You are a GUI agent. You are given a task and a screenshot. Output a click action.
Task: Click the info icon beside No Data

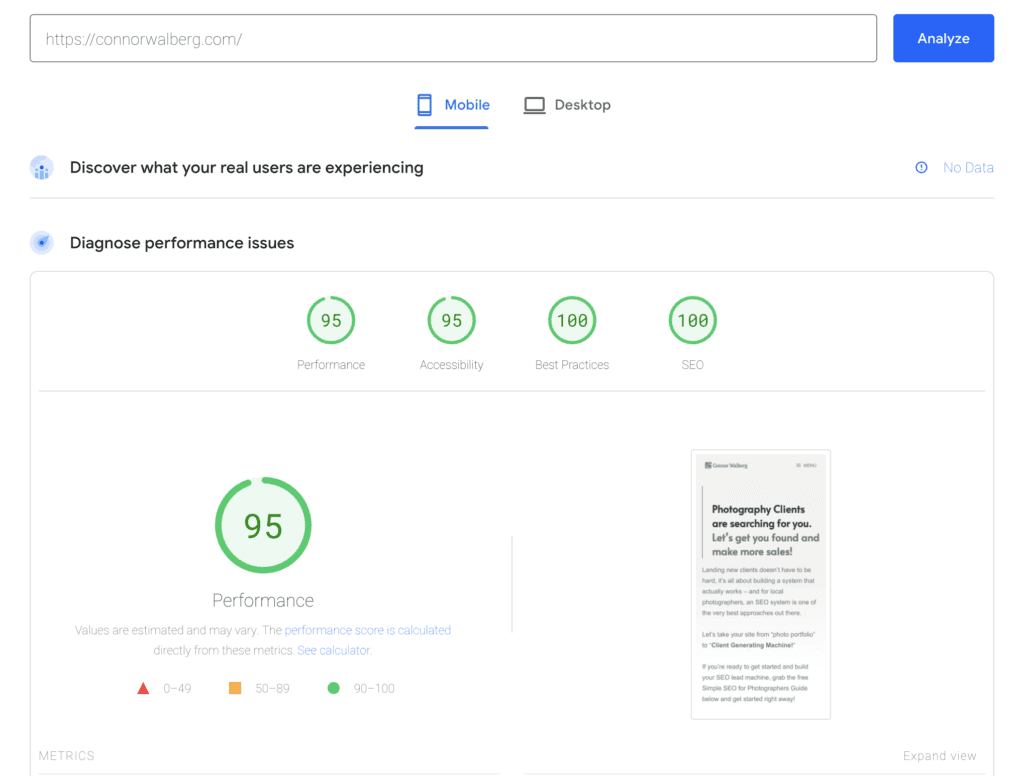point(920,167)
